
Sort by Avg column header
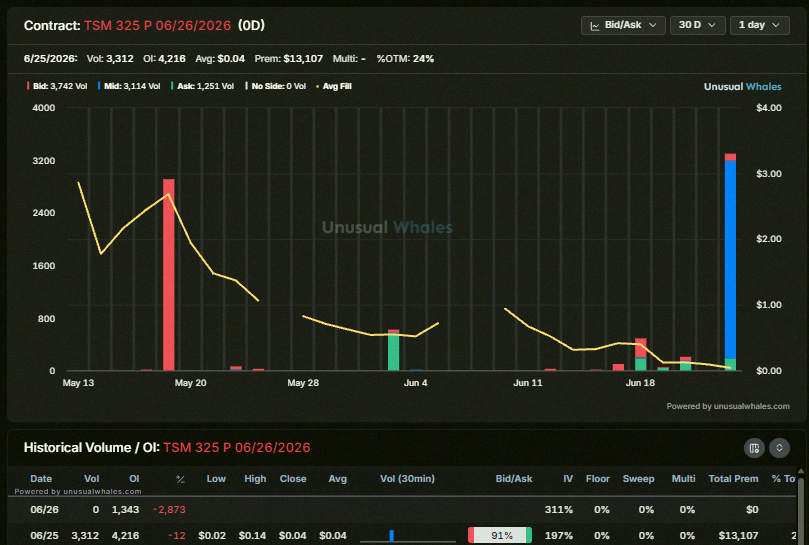(x=337, y=479)
